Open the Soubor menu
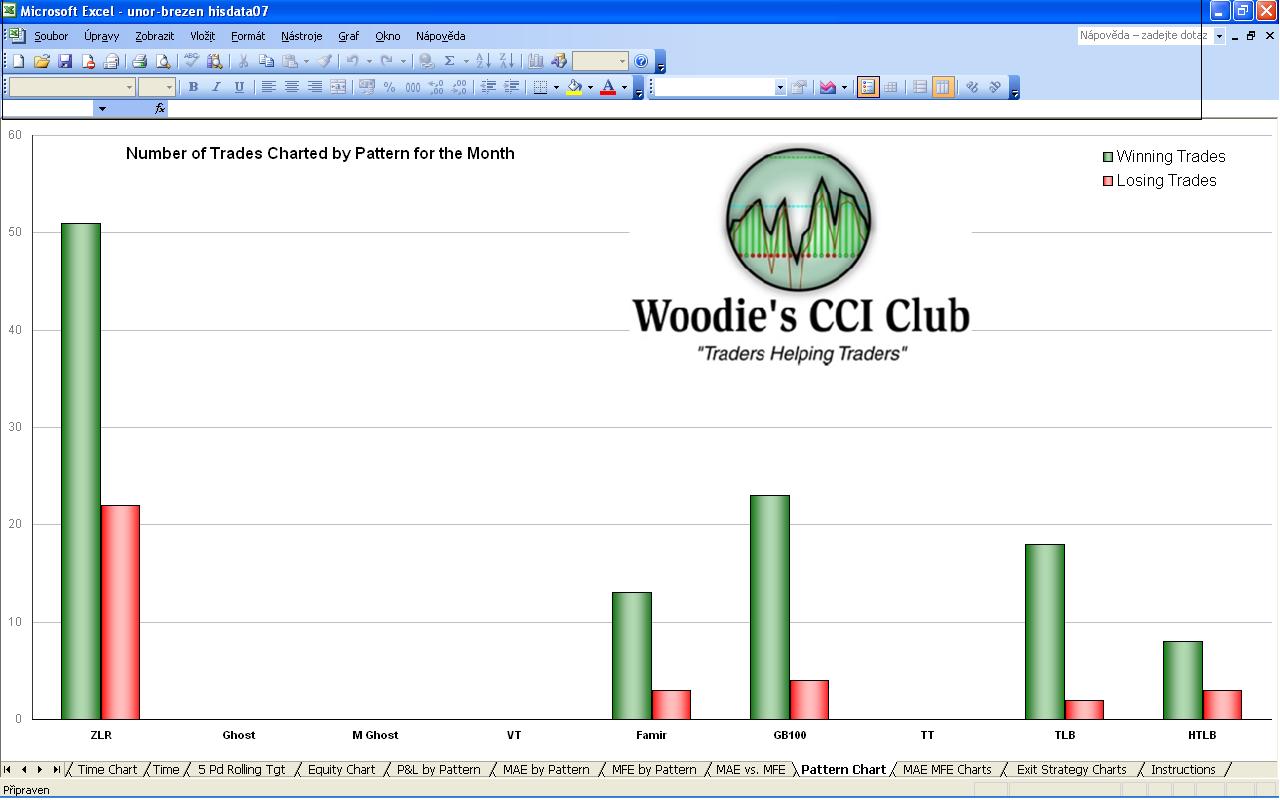1280x800 pixels. pos(51,36)
